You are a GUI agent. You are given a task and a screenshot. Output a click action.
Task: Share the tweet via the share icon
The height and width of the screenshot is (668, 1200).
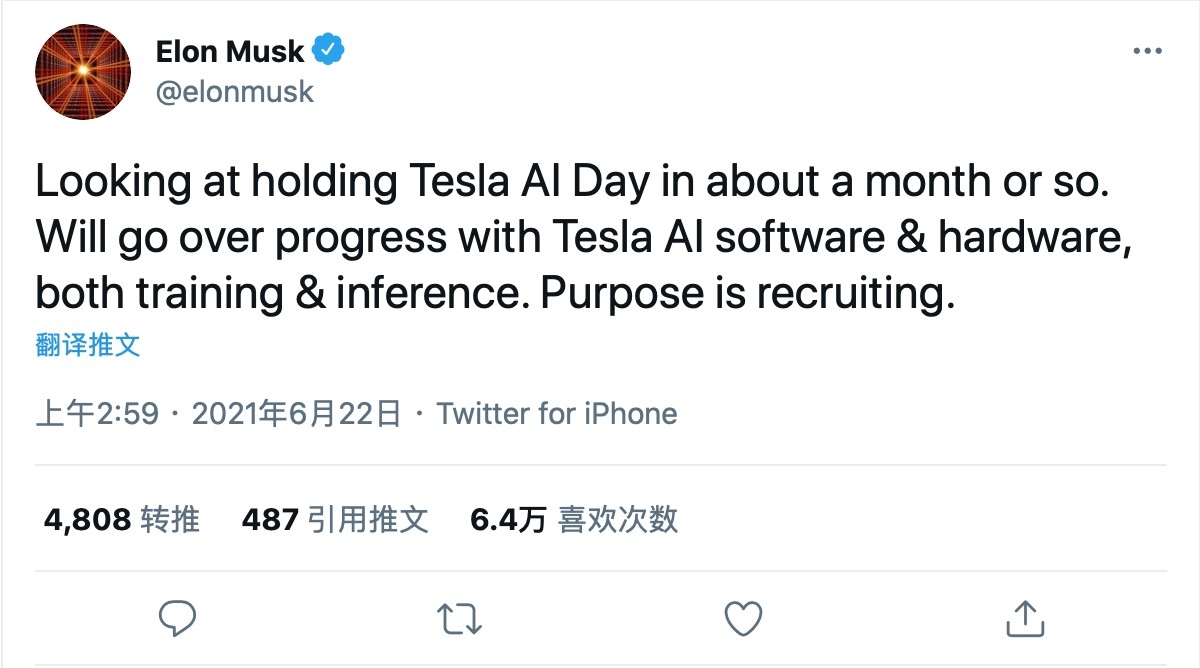click(1024, 618)
